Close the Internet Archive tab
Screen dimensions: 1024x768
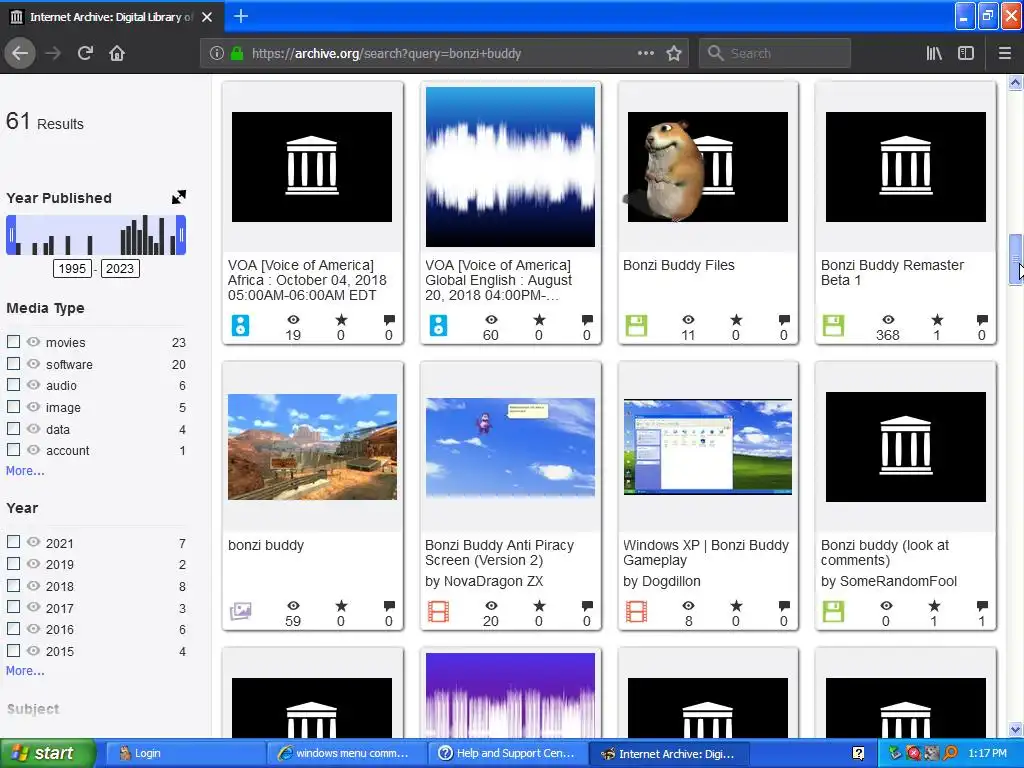tap(207, 17)
